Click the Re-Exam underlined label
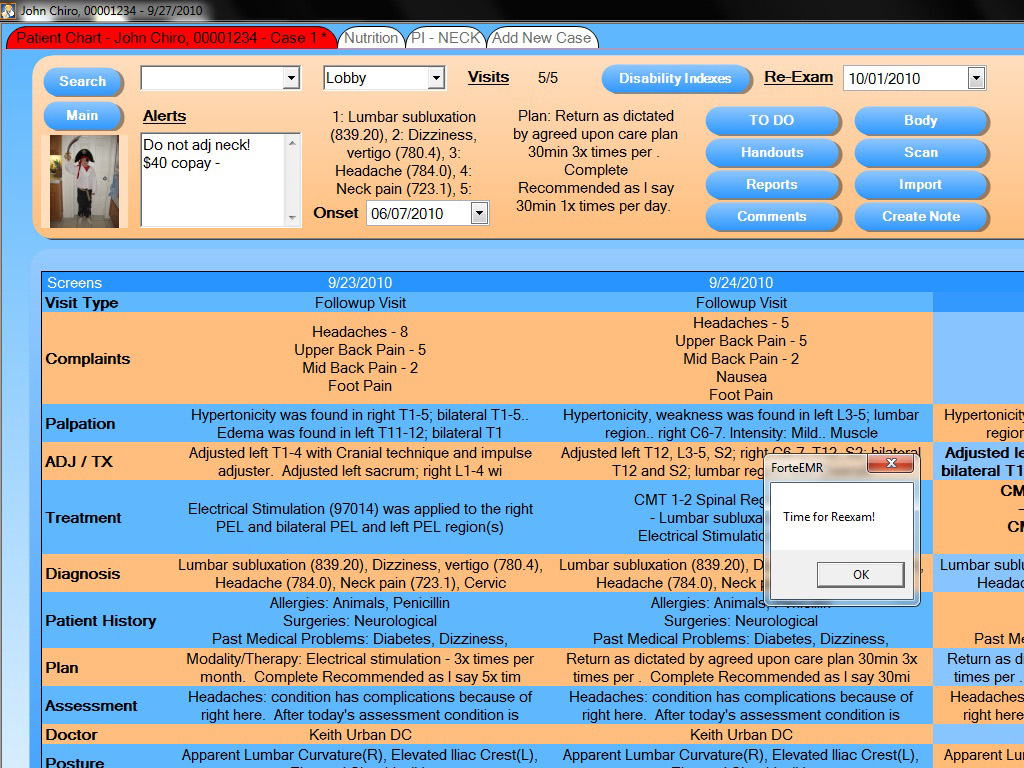This screenshot has width=1024, height=768. [x=798, y=77]
